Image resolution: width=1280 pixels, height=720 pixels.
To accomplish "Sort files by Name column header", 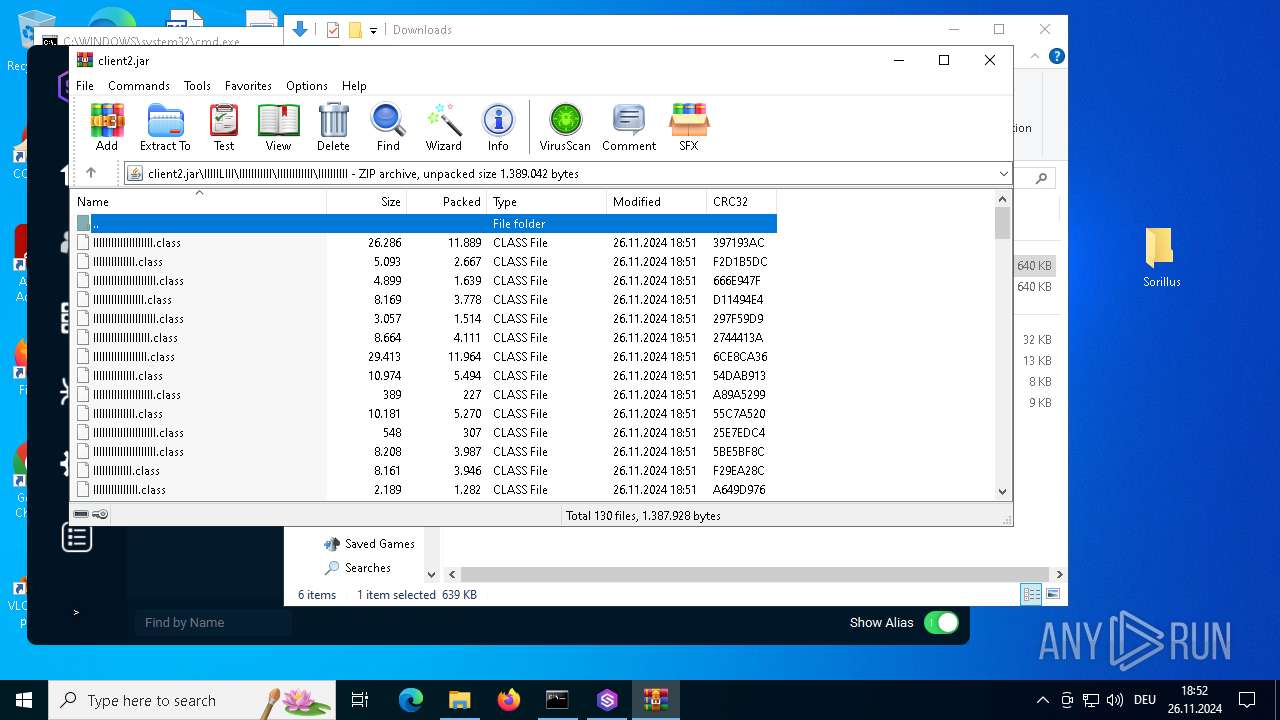I will pyautogui.click(x=199, y=202).
